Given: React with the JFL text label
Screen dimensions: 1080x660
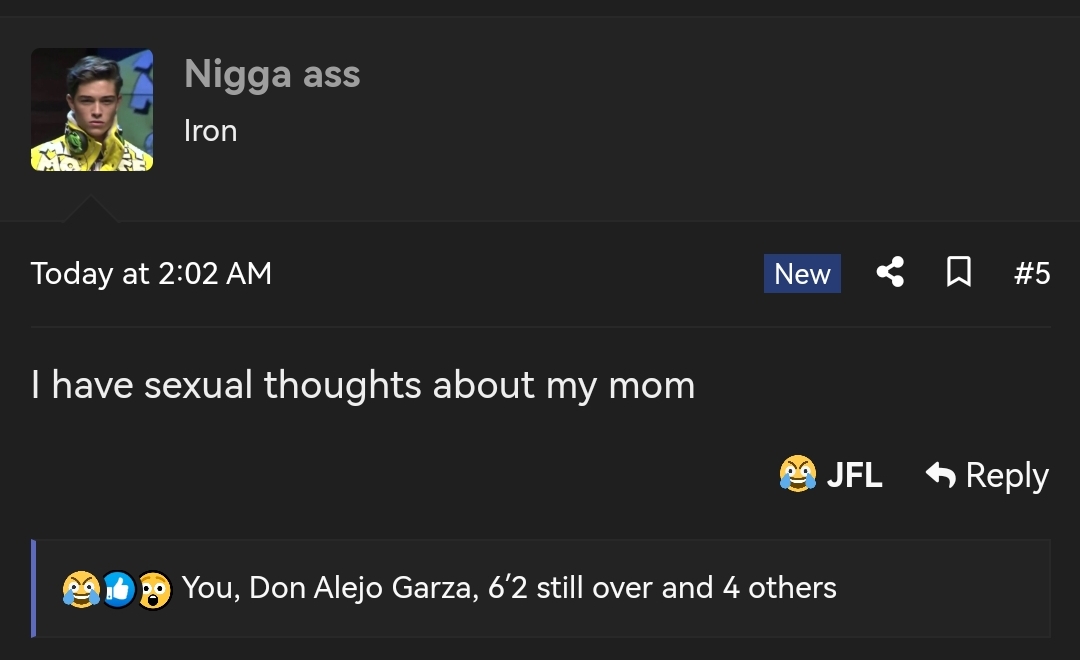Looking at the screenshot, I should coord(854,475).
